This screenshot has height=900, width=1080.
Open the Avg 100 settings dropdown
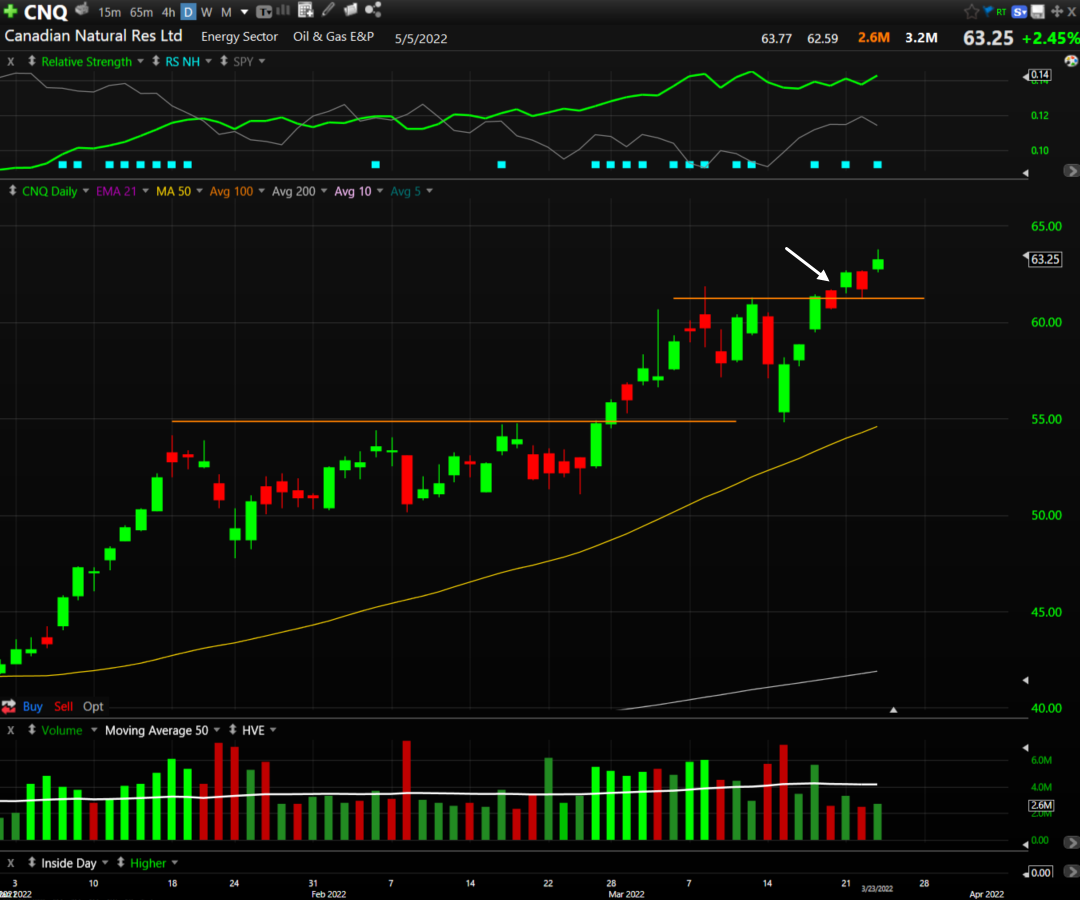tap(262, 191)
